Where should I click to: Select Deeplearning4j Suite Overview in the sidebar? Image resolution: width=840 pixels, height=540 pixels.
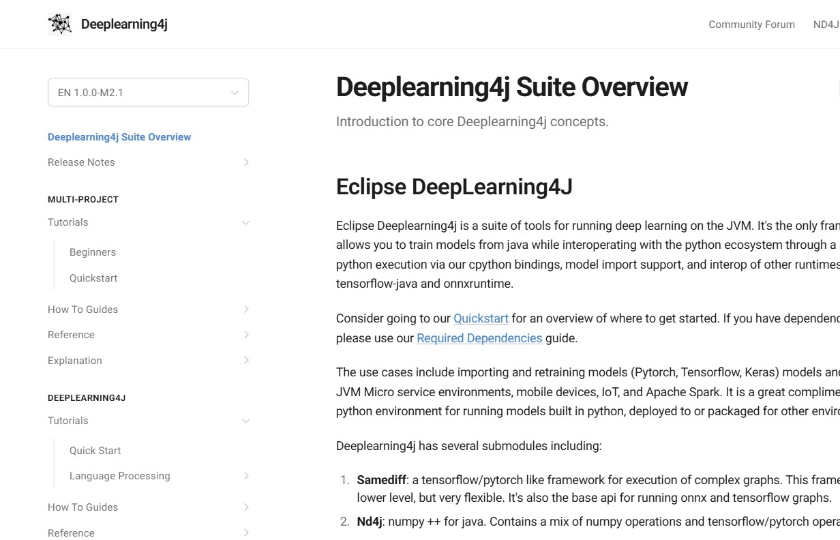pos(119,137)
